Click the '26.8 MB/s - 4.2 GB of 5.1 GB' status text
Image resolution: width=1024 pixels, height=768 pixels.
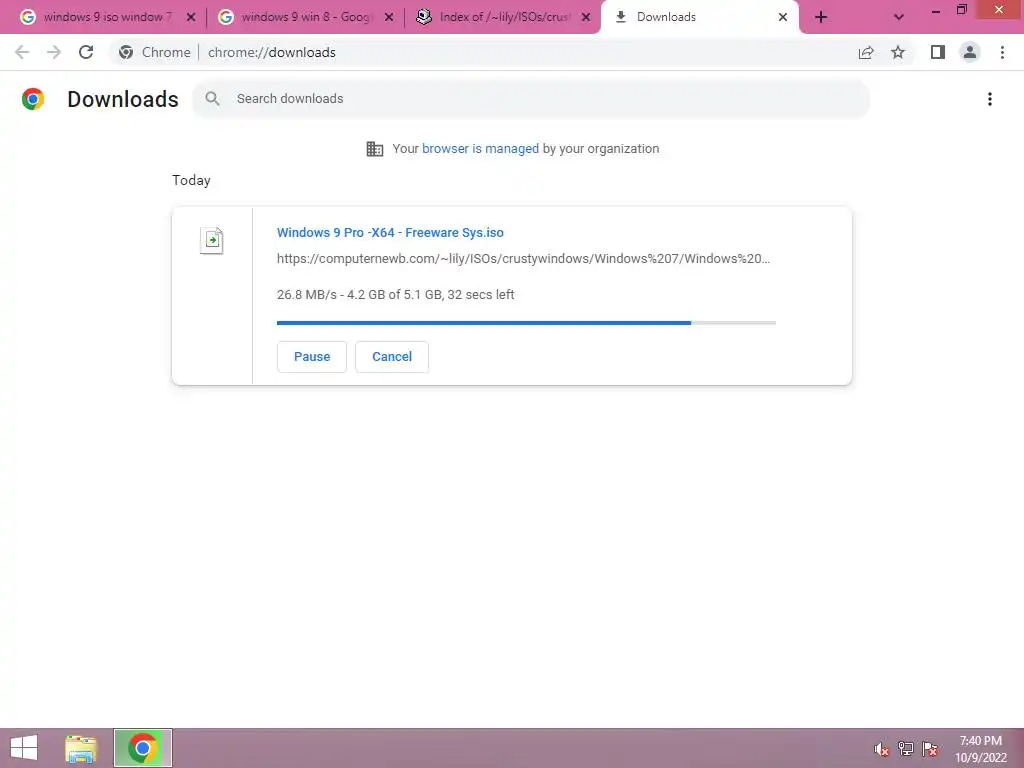coord(395,295)
